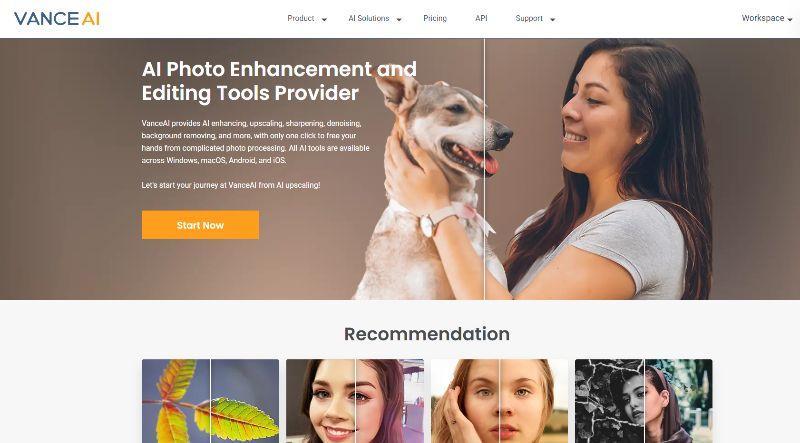Select the Support menu label
Image resolution: width=800 pixels, height=443 pixels.
point(529,18)
